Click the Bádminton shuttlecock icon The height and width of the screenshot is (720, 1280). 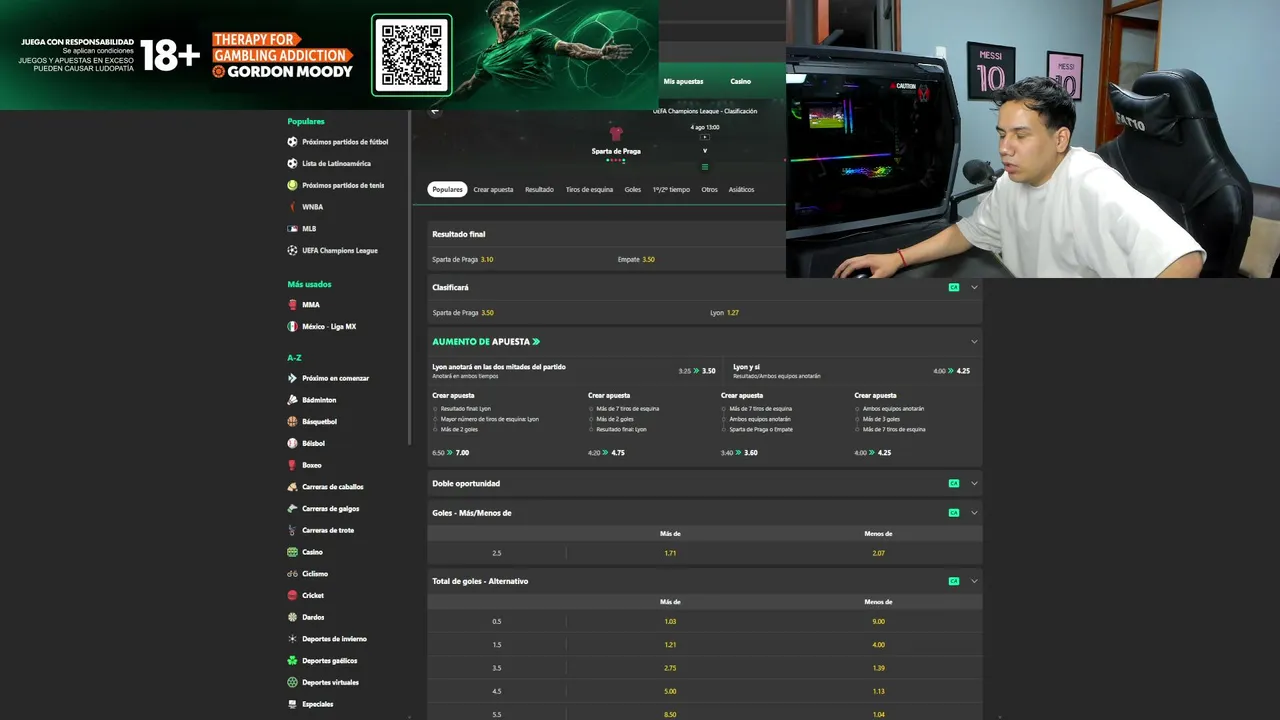click(292, 400)
